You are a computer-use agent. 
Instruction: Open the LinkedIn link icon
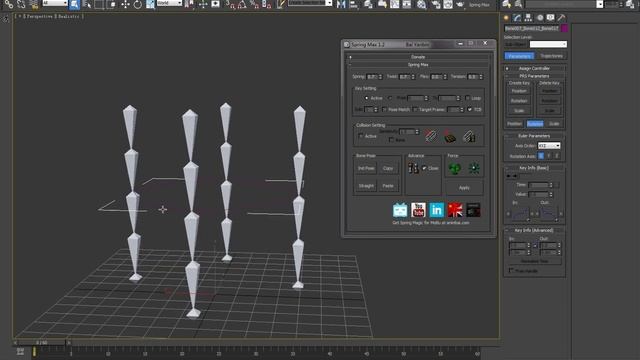[x=437, y=210]
